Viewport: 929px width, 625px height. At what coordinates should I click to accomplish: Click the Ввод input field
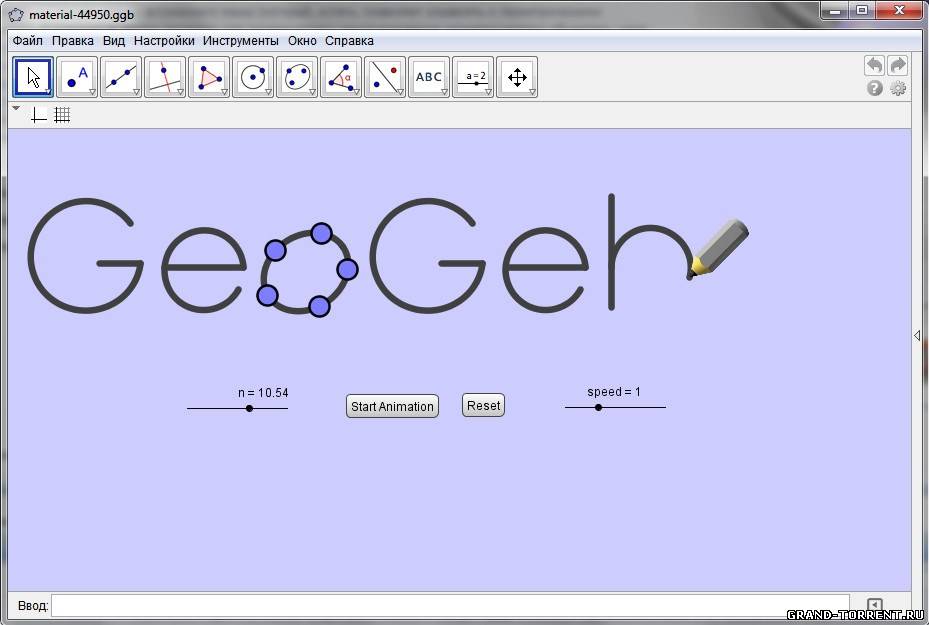coord(450,605)
